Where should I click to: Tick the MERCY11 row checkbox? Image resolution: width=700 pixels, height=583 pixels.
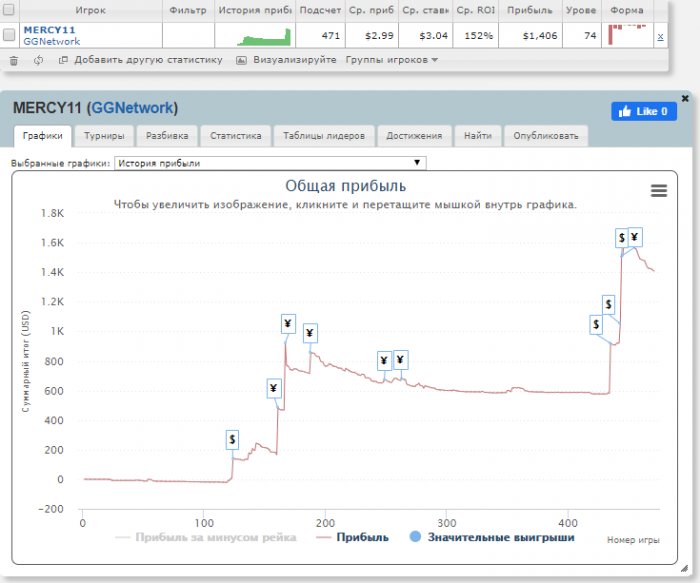click(x=10, y=36)
